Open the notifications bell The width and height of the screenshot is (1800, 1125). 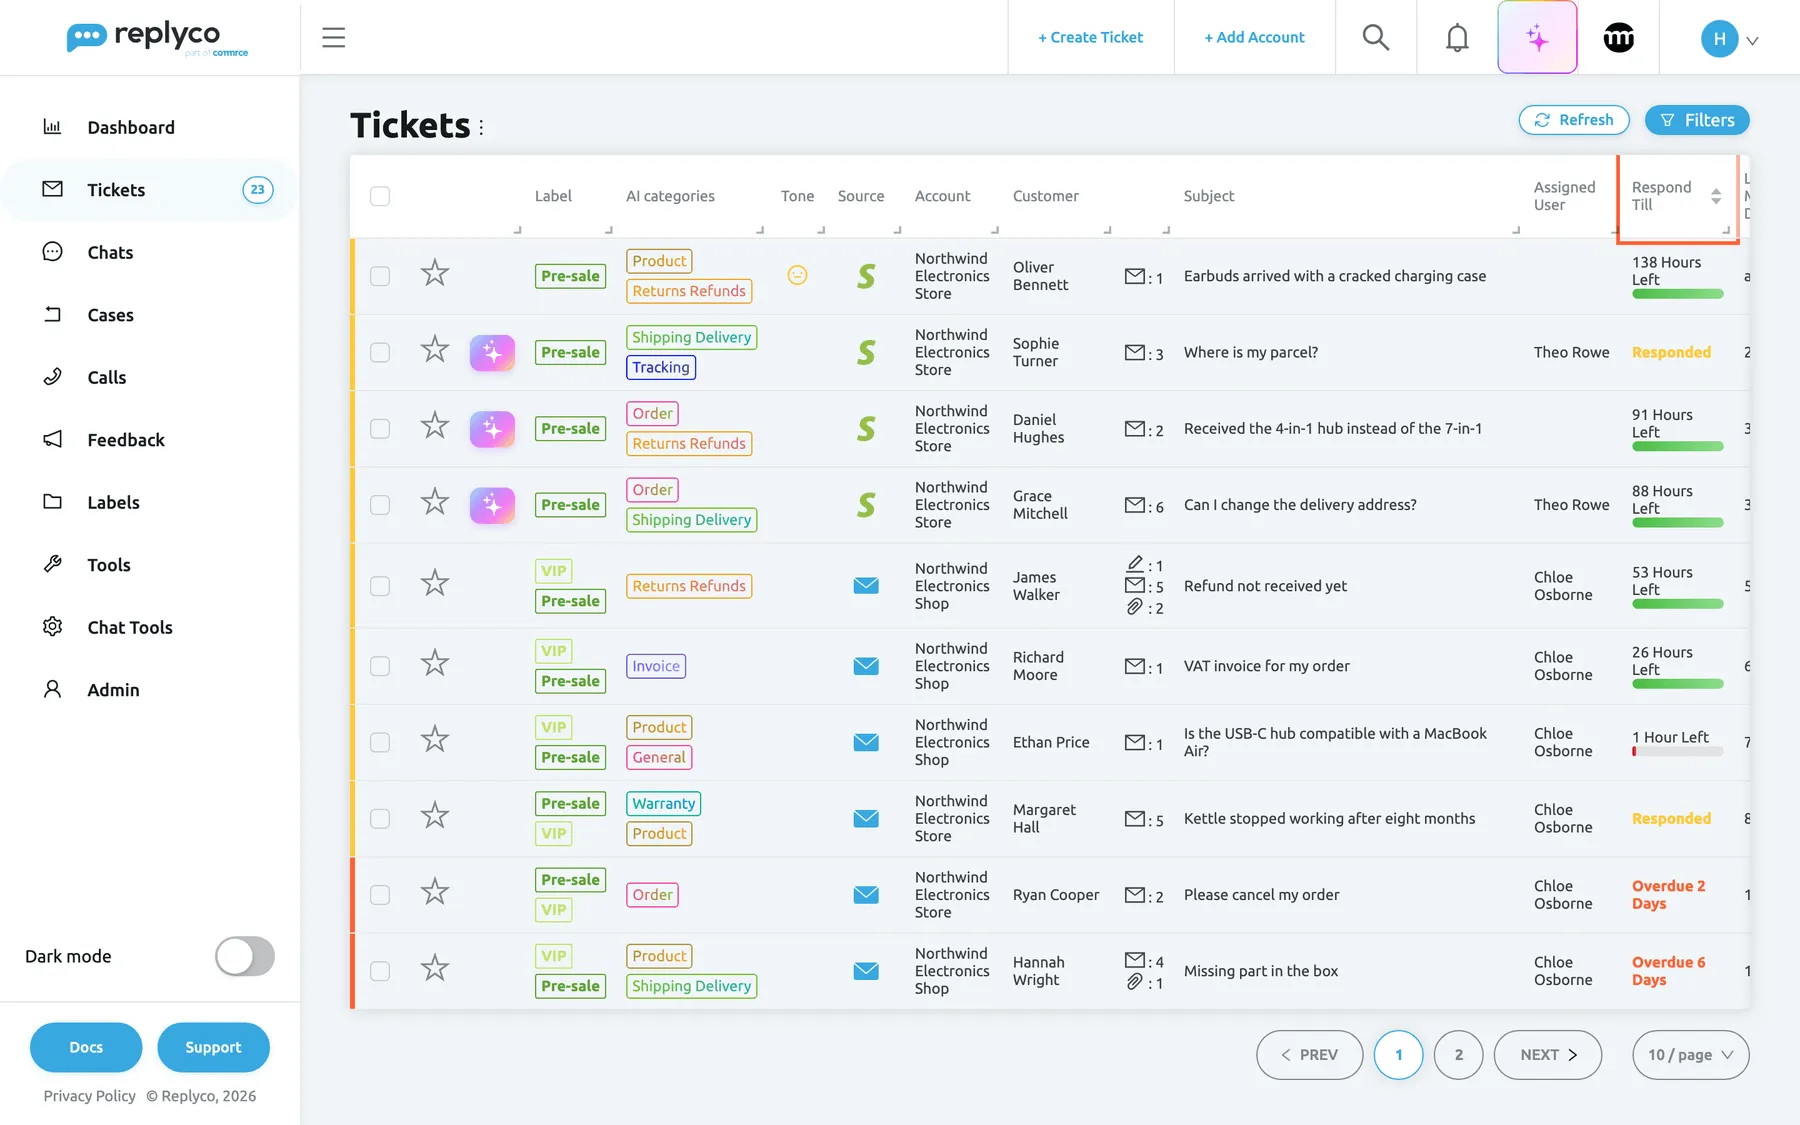tap(1457, 37)
